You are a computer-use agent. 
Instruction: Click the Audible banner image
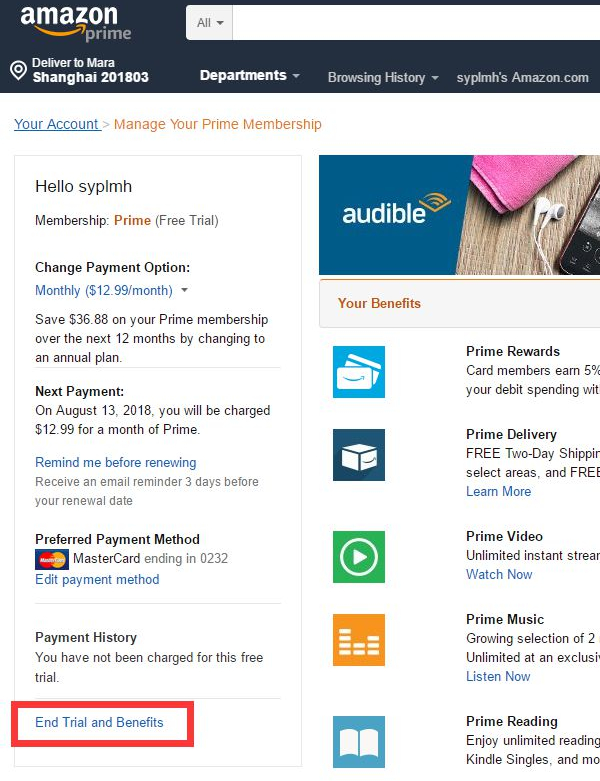click(459, 215)
